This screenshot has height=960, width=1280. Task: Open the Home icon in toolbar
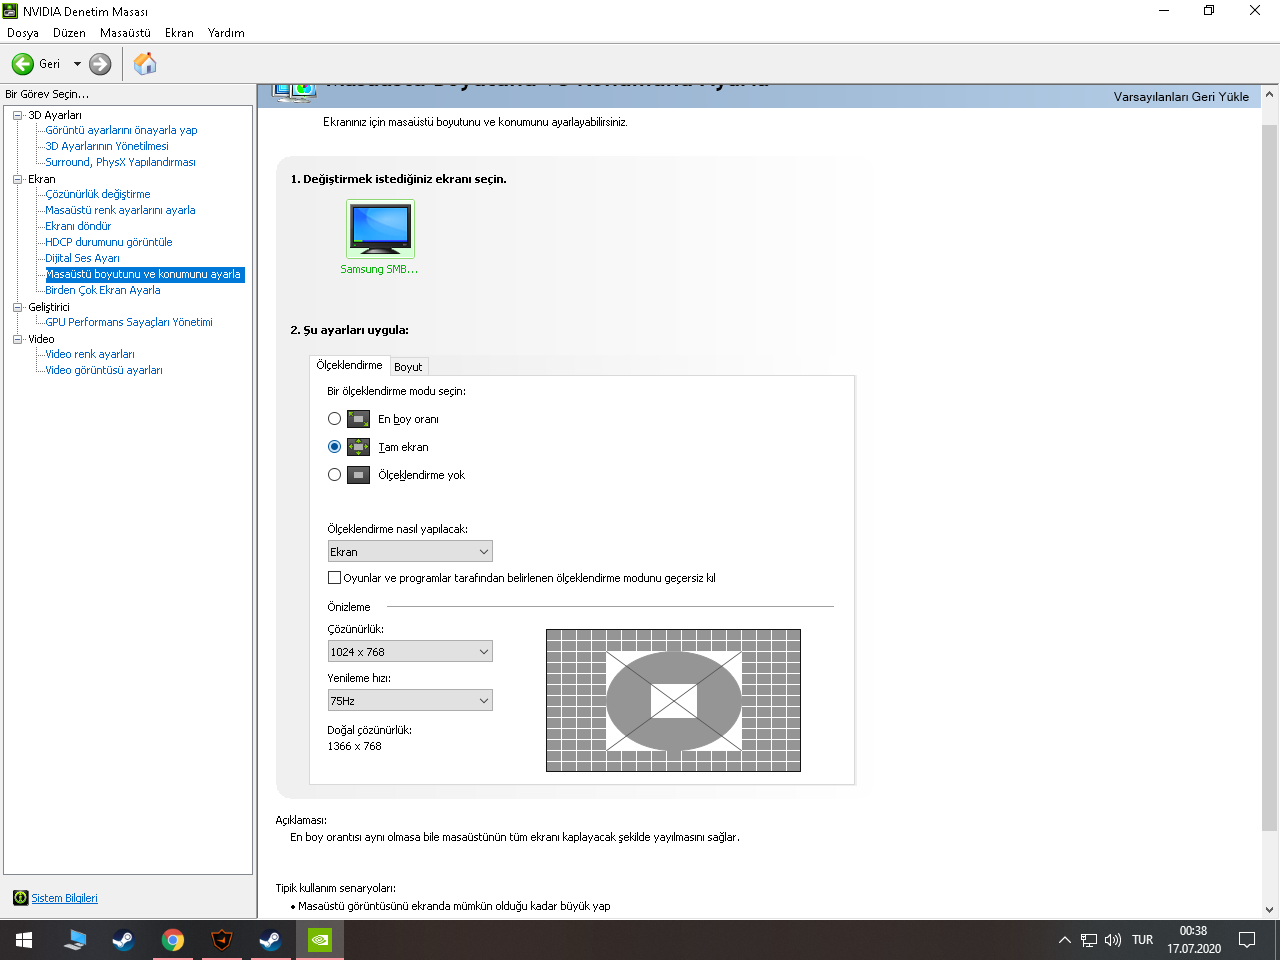145,64
